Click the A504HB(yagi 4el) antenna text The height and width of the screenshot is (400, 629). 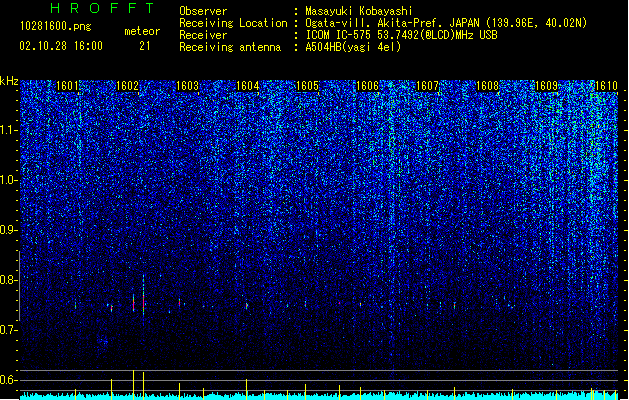click(353, 47)
